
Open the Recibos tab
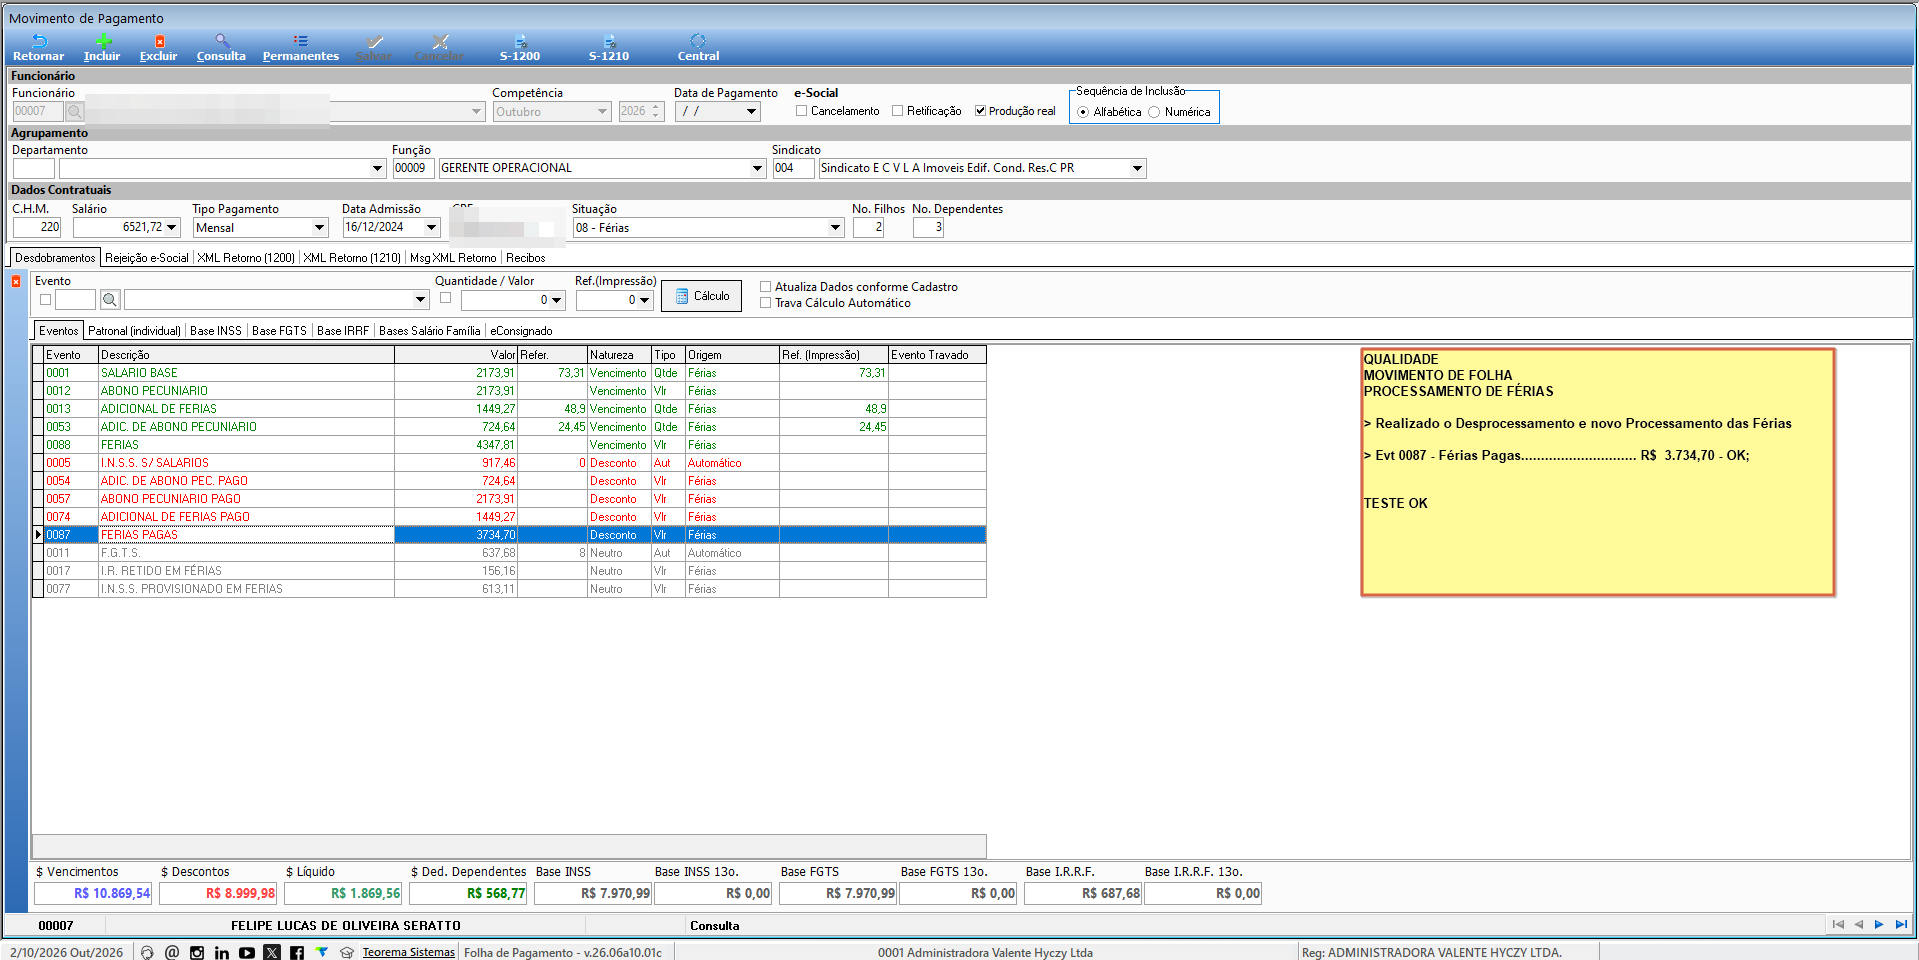click(x=526, y=258)
